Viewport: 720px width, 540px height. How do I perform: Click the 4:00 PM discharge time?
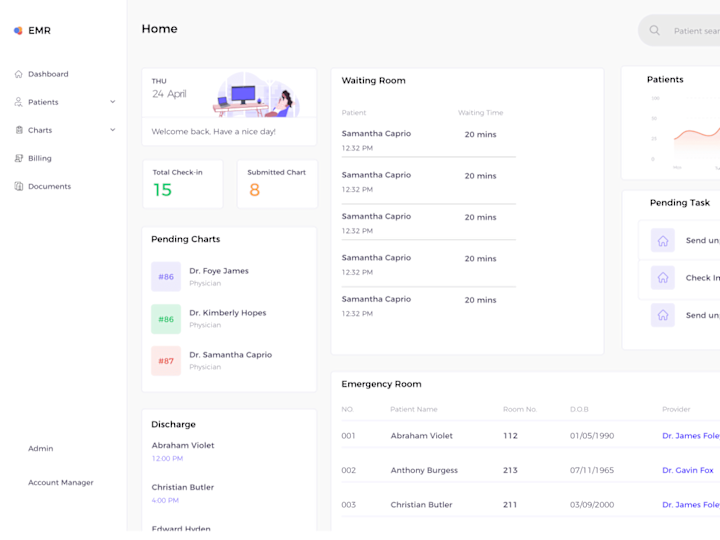(x=165, y=500)
